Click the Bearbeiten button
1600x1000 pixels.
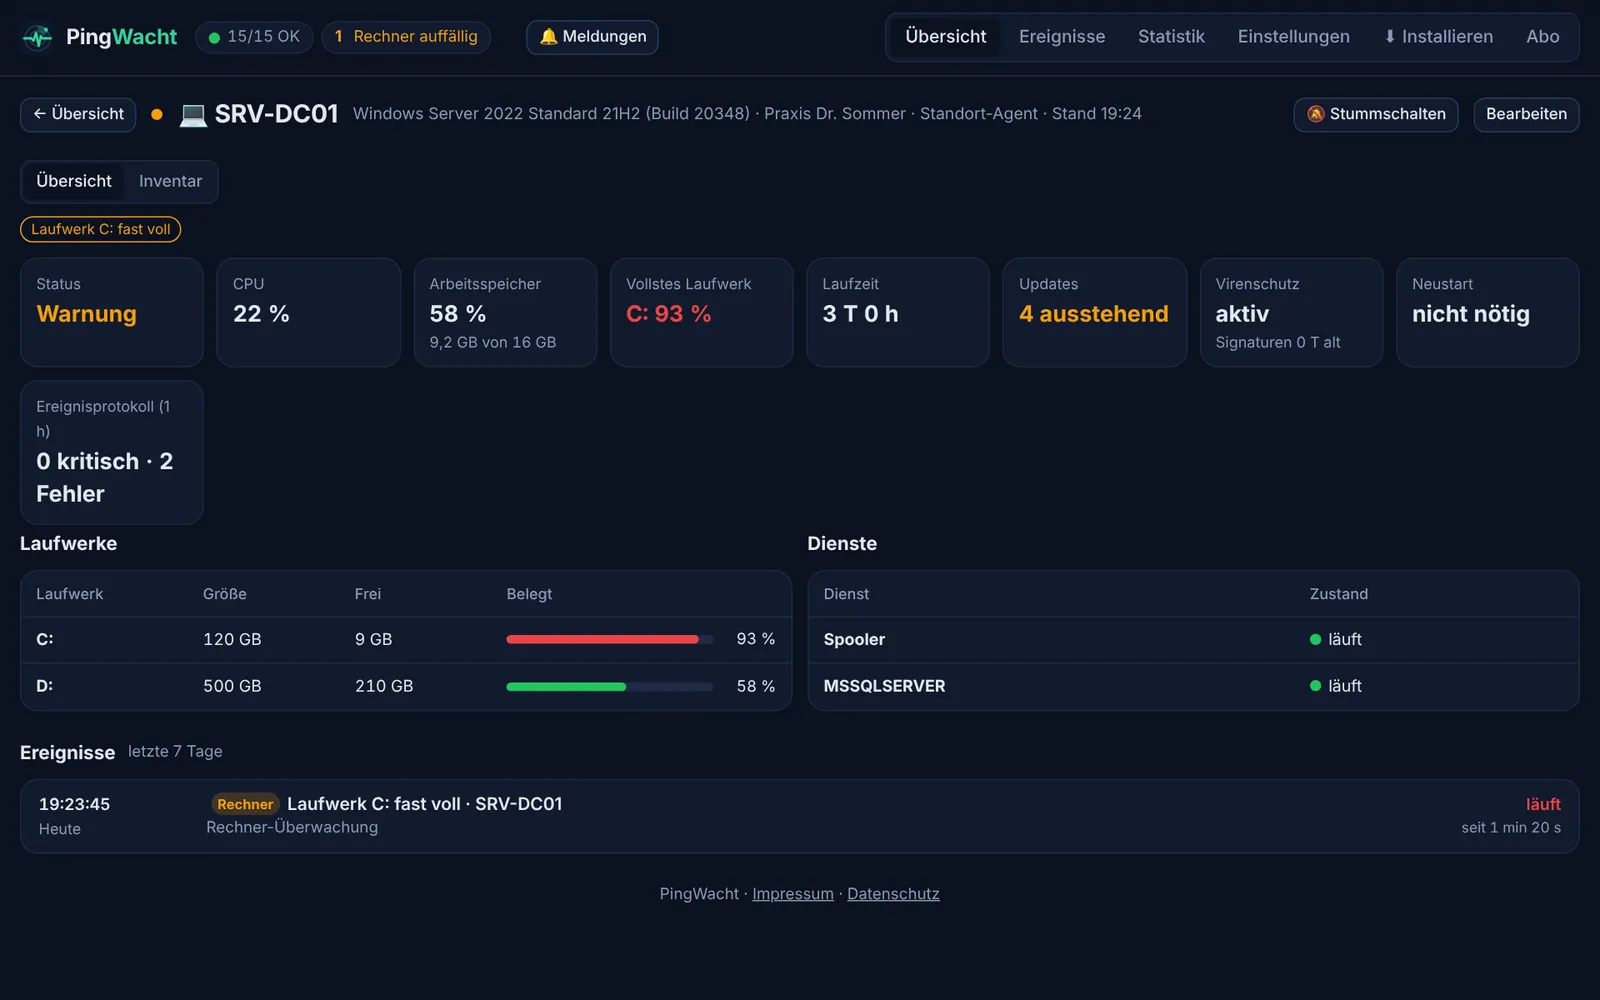[1526, 114]
